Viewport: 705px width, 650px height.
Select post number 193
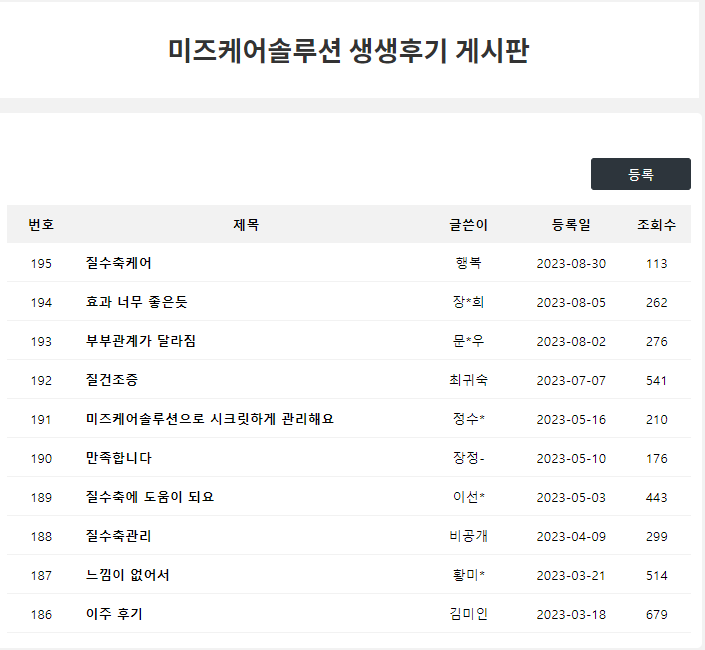point(41,342)
